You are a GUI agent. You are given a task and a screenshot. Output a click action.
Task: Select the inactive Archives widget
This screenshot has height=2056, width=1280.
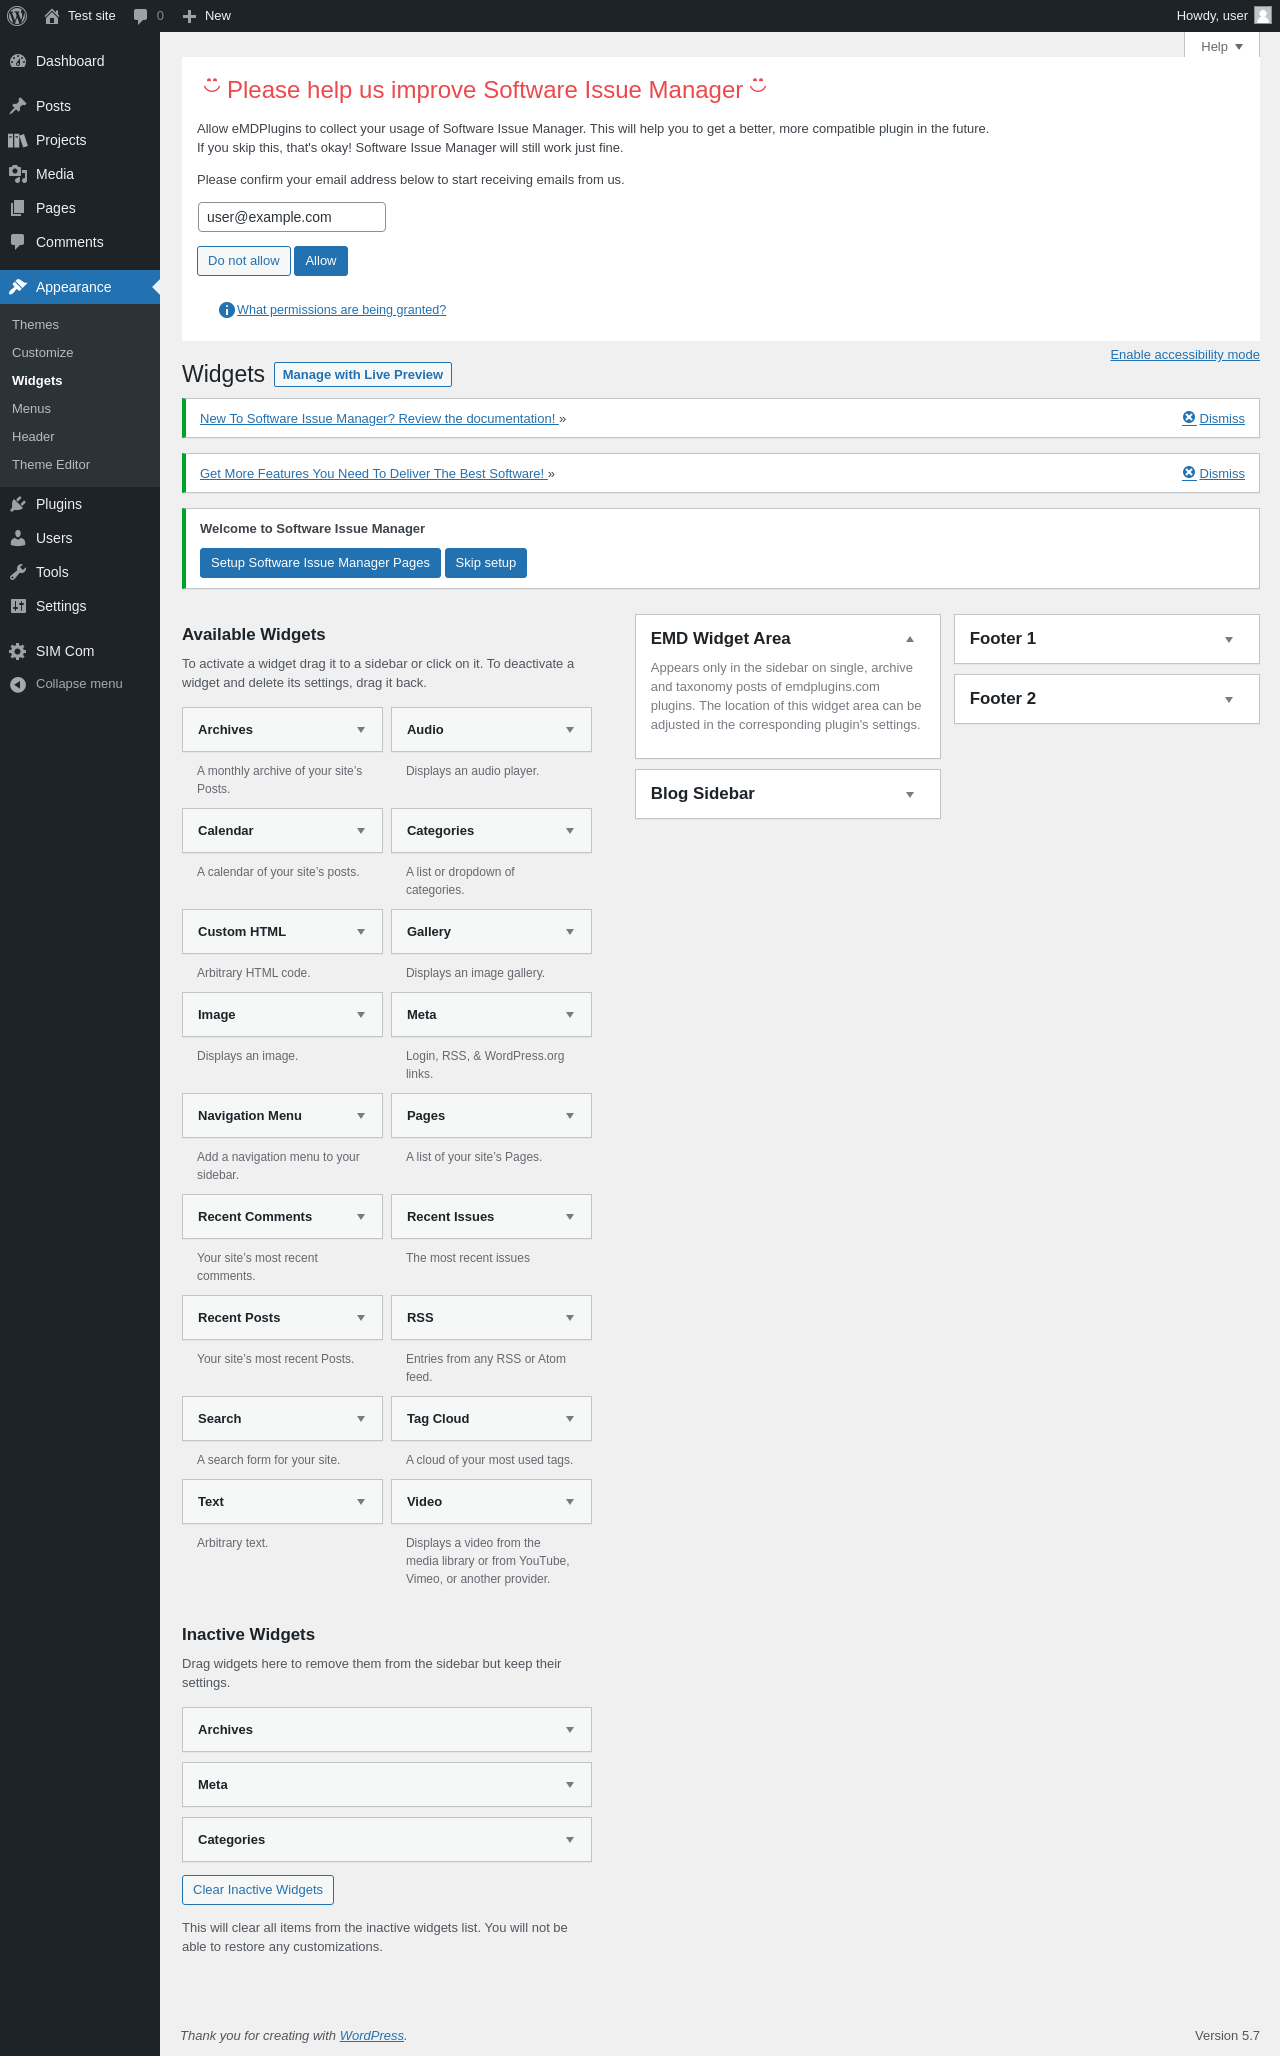coord(387,1730)
